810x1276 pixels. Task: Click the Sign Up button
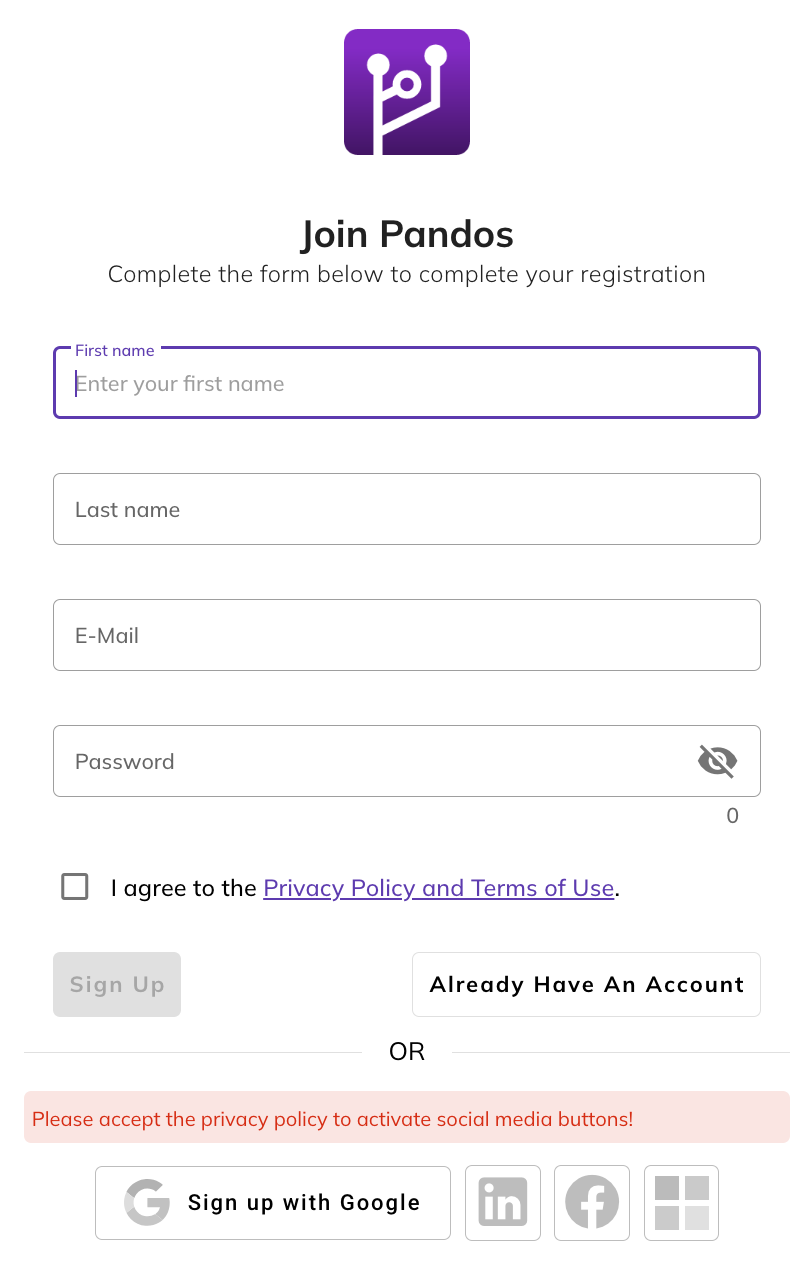point(117,985)
